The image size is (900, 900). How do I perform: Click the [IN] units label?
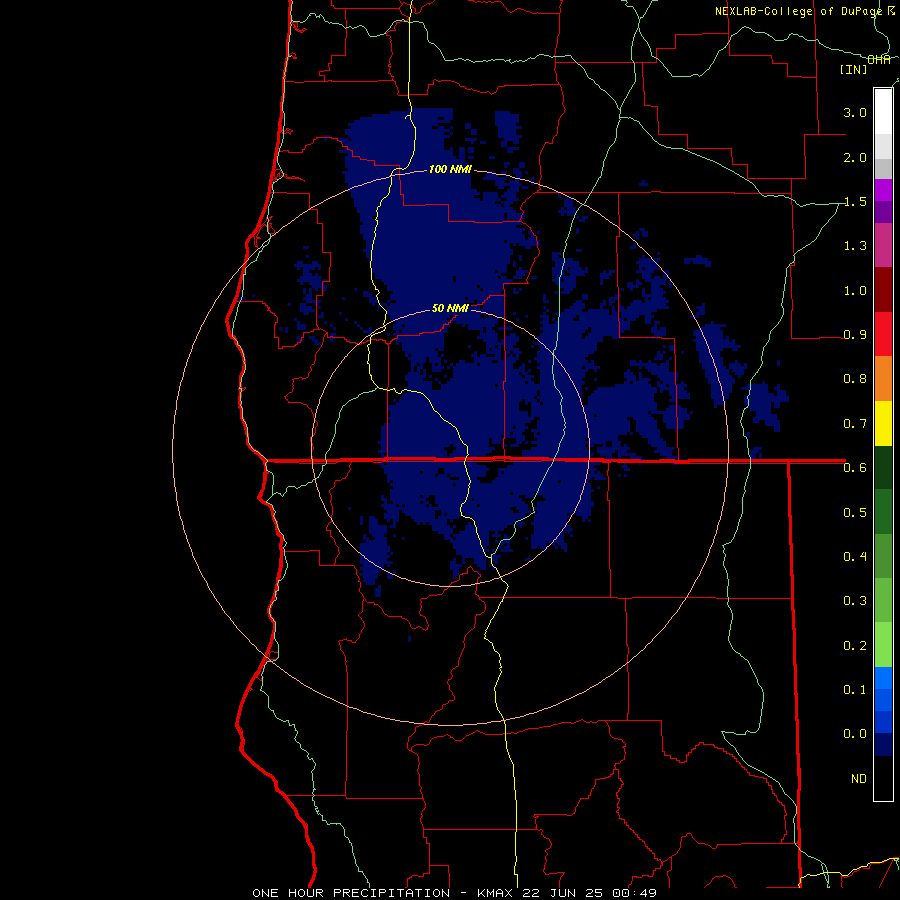(854, 69)
